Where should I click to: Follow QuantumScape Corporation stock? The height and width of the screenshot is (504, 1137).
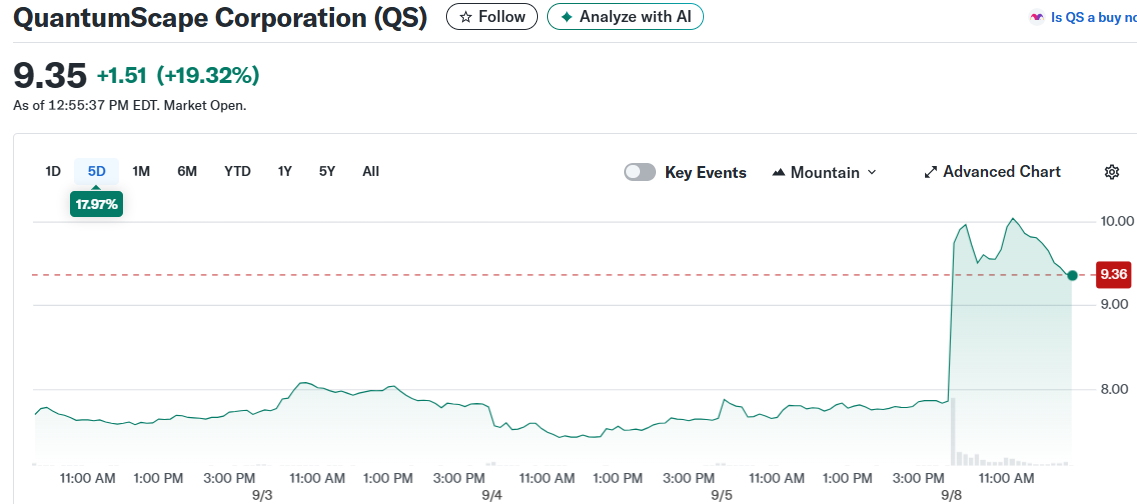coord(492,17)
